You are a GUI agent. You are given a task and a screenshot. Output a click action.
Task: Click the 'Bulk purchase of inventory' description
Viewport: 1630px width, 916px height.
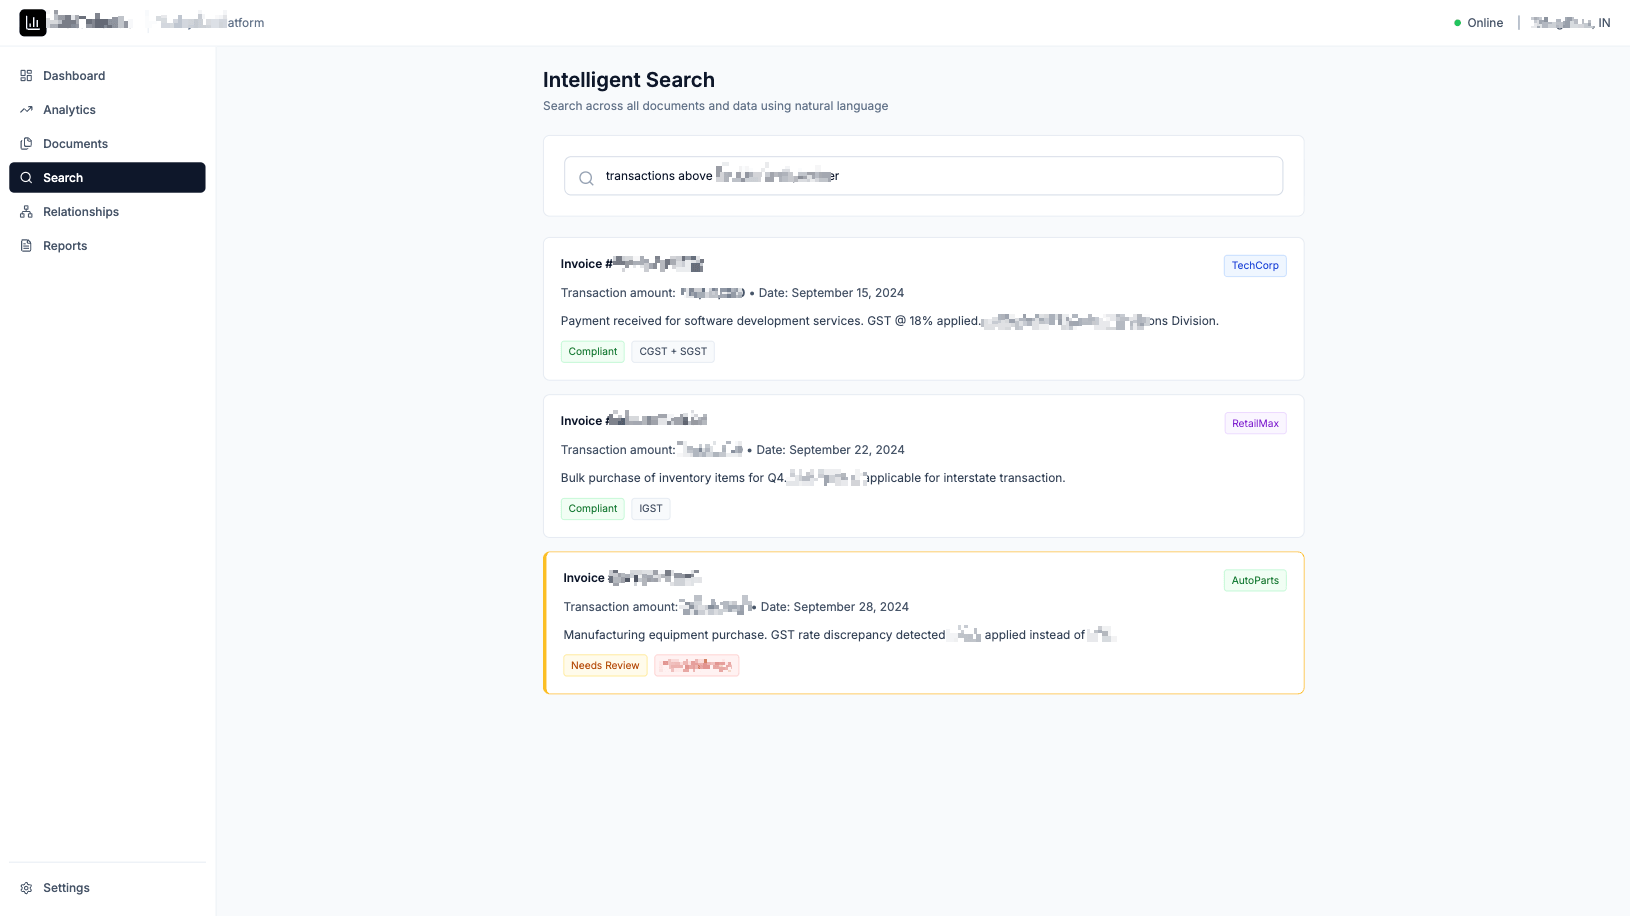click(813, 478)
